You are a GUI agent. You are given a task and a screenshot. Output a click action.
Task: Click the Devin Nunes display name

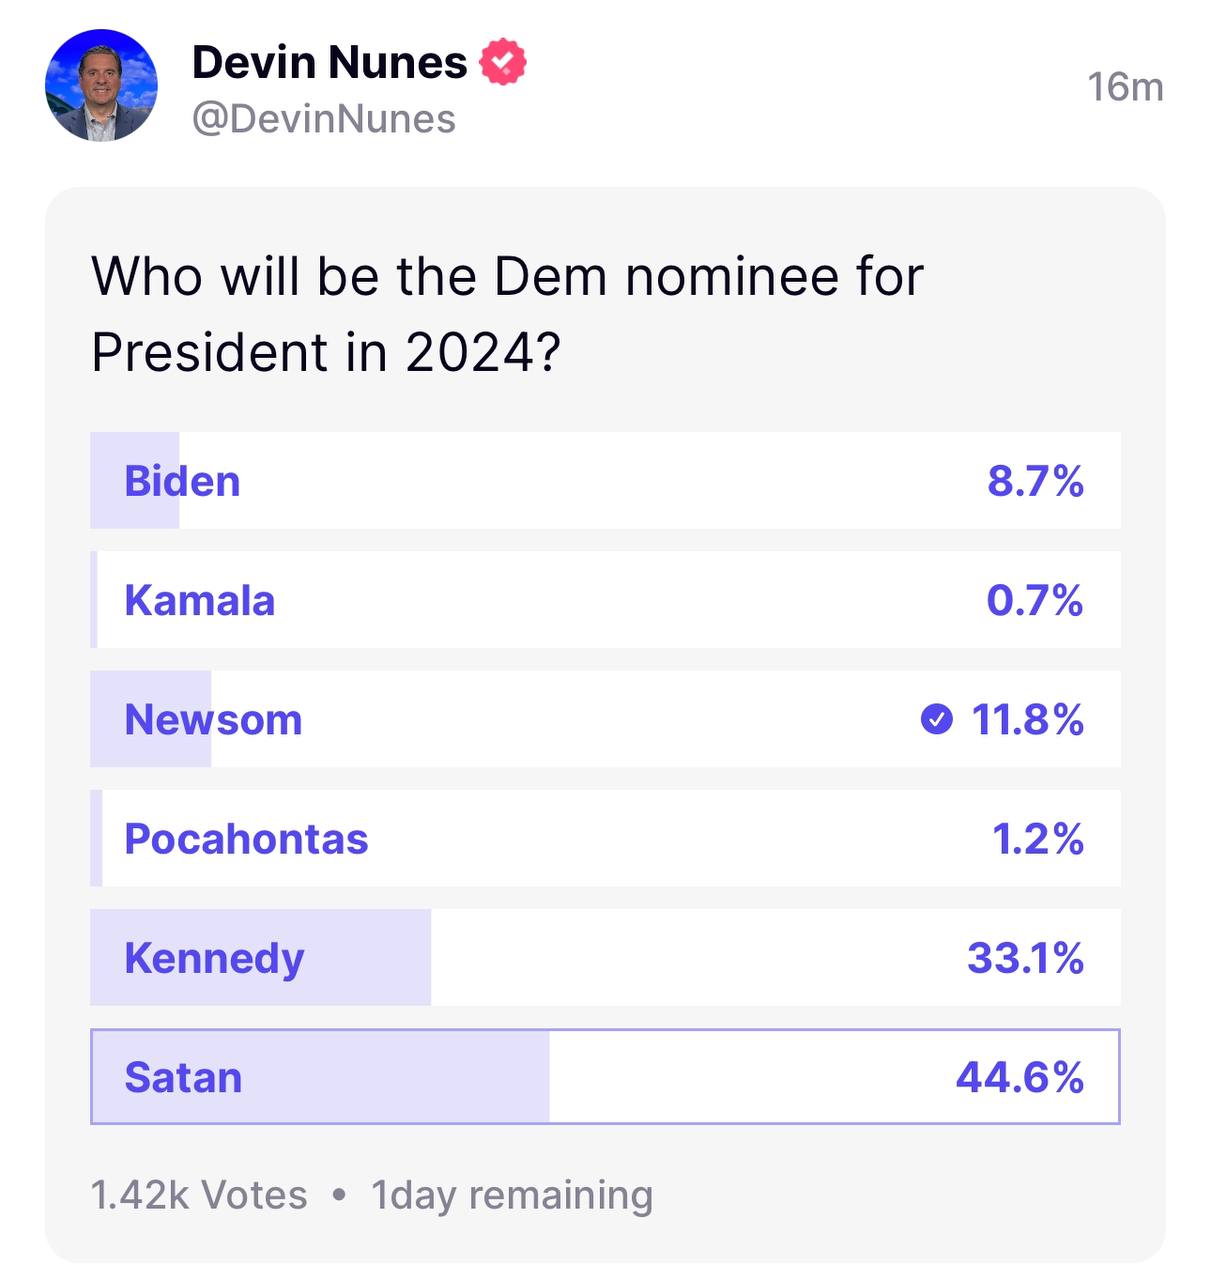(329, 62)
